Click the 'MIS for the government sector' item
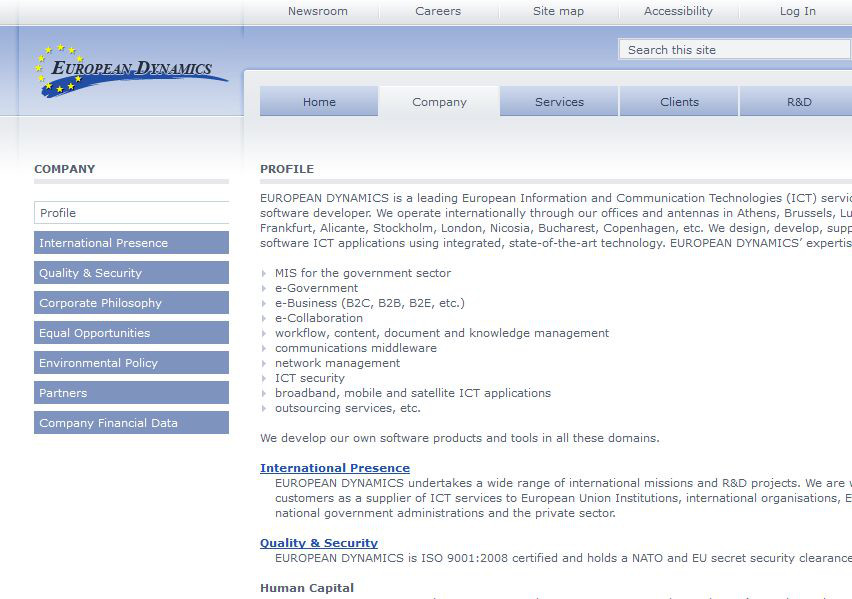 [363, 273]
